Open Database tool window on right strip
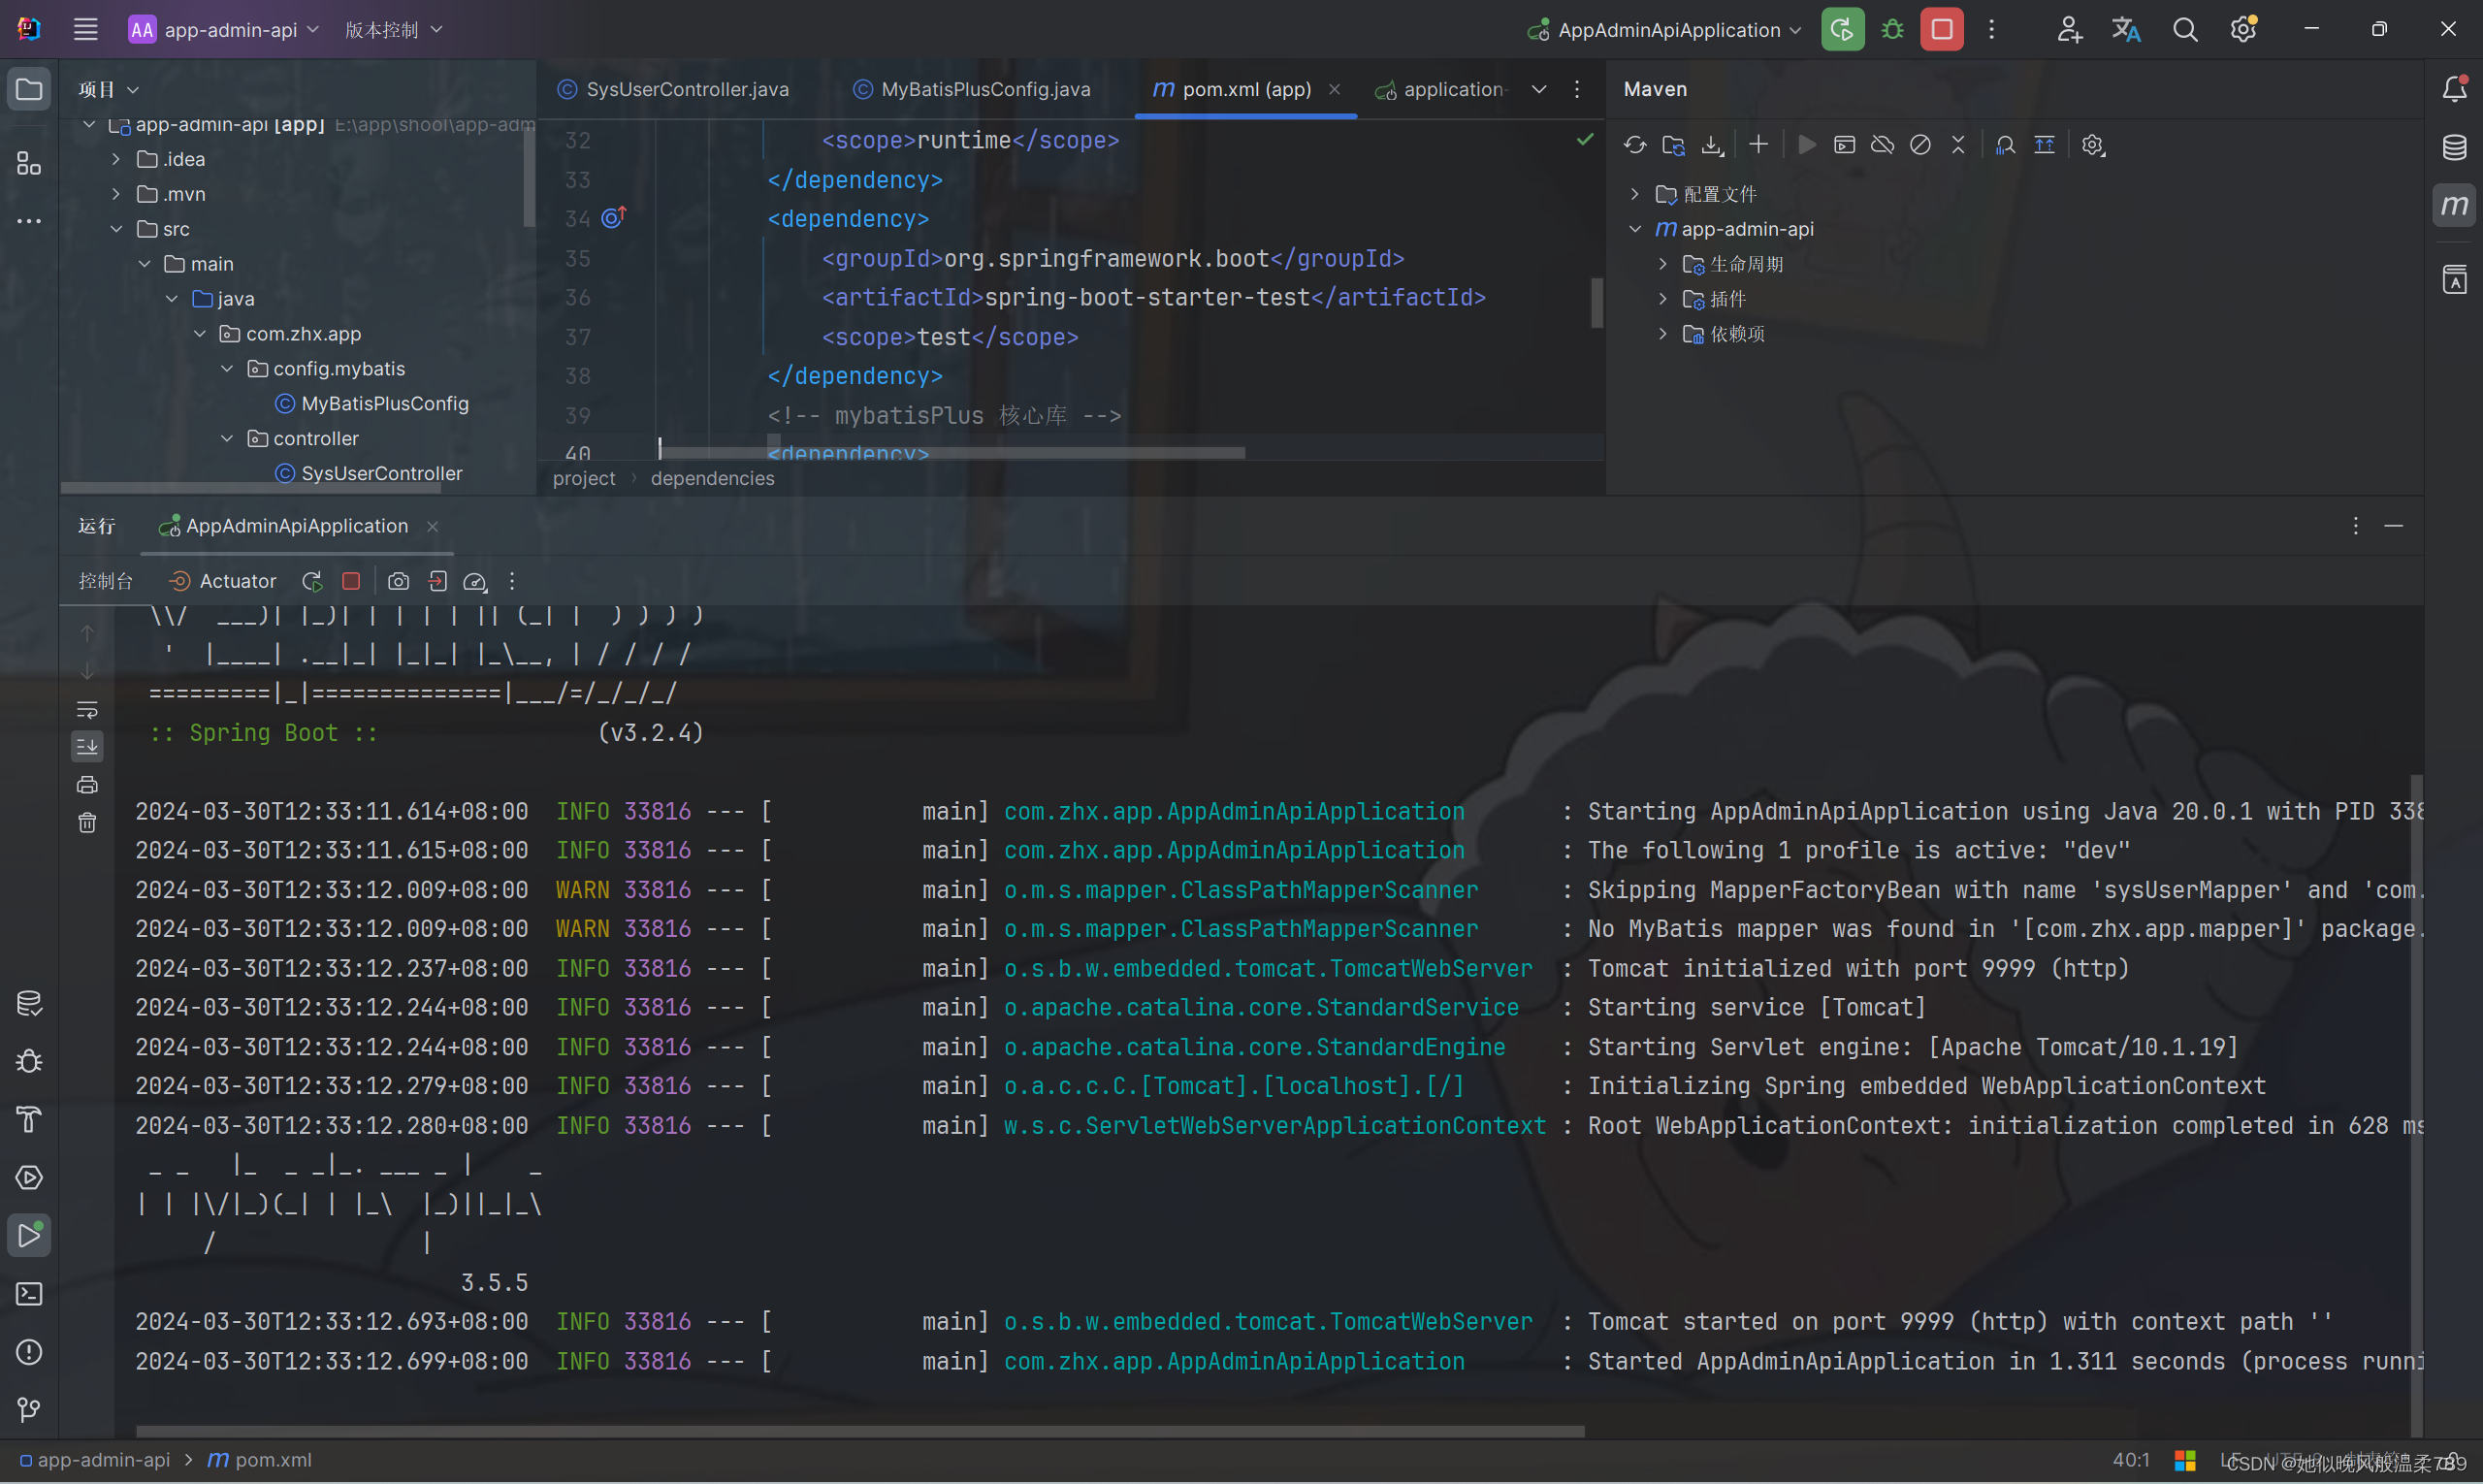 (2454, 147)
